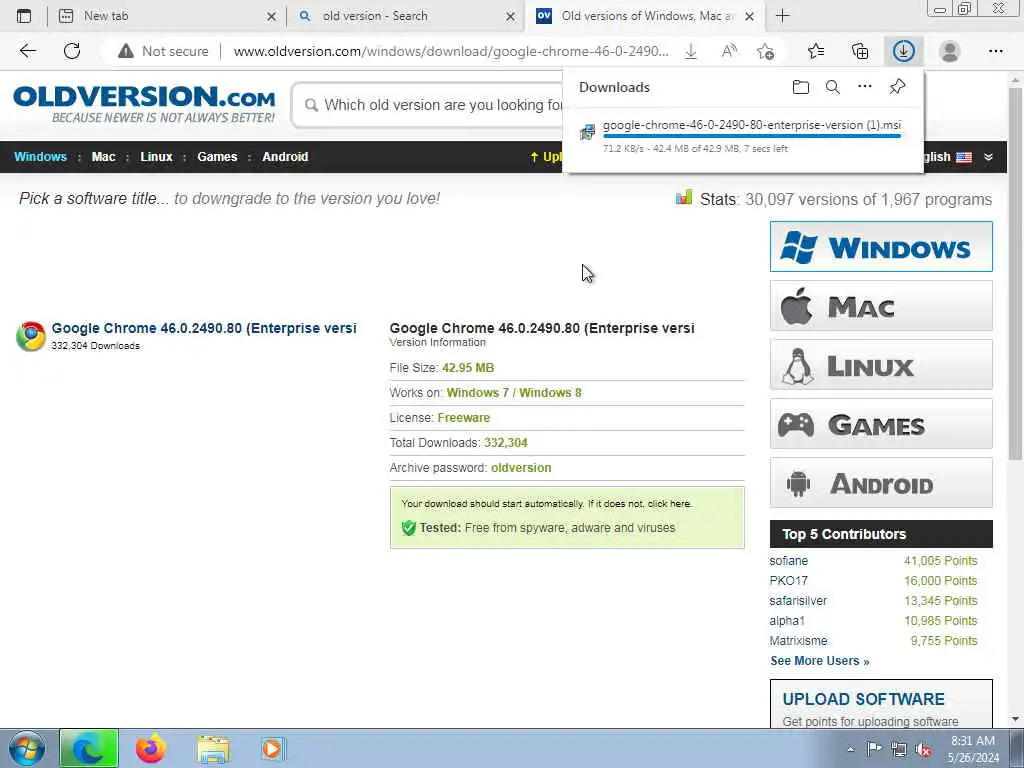Viewport: 1024px width, 768px height.
Task: Open downloads folder icon in Downloads panel
Action: 801,87
